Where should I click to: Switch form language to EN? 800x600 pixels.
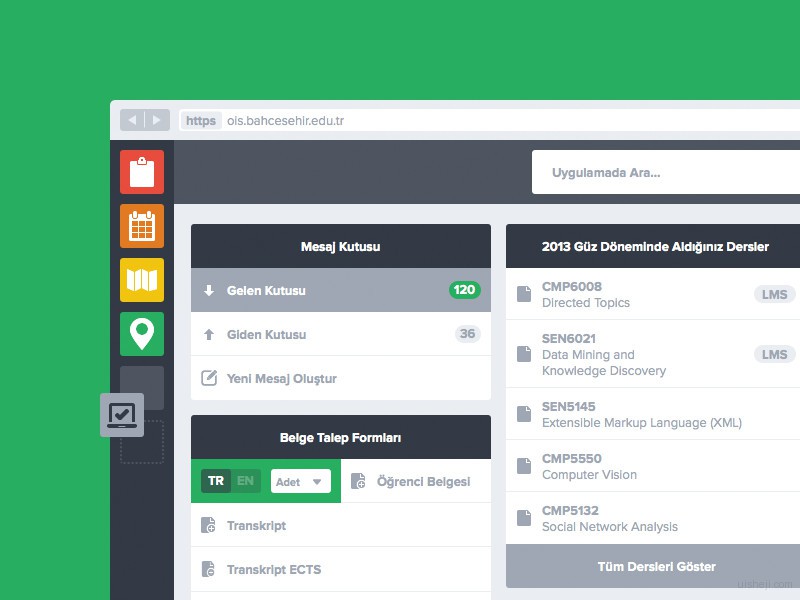245,481
